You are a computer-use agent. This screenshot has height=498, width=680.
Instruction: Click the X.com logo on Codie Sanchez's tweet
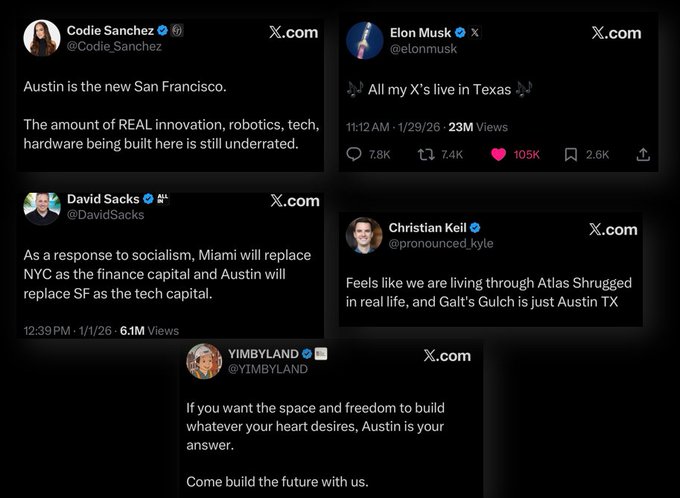click(x=294, y=32)
